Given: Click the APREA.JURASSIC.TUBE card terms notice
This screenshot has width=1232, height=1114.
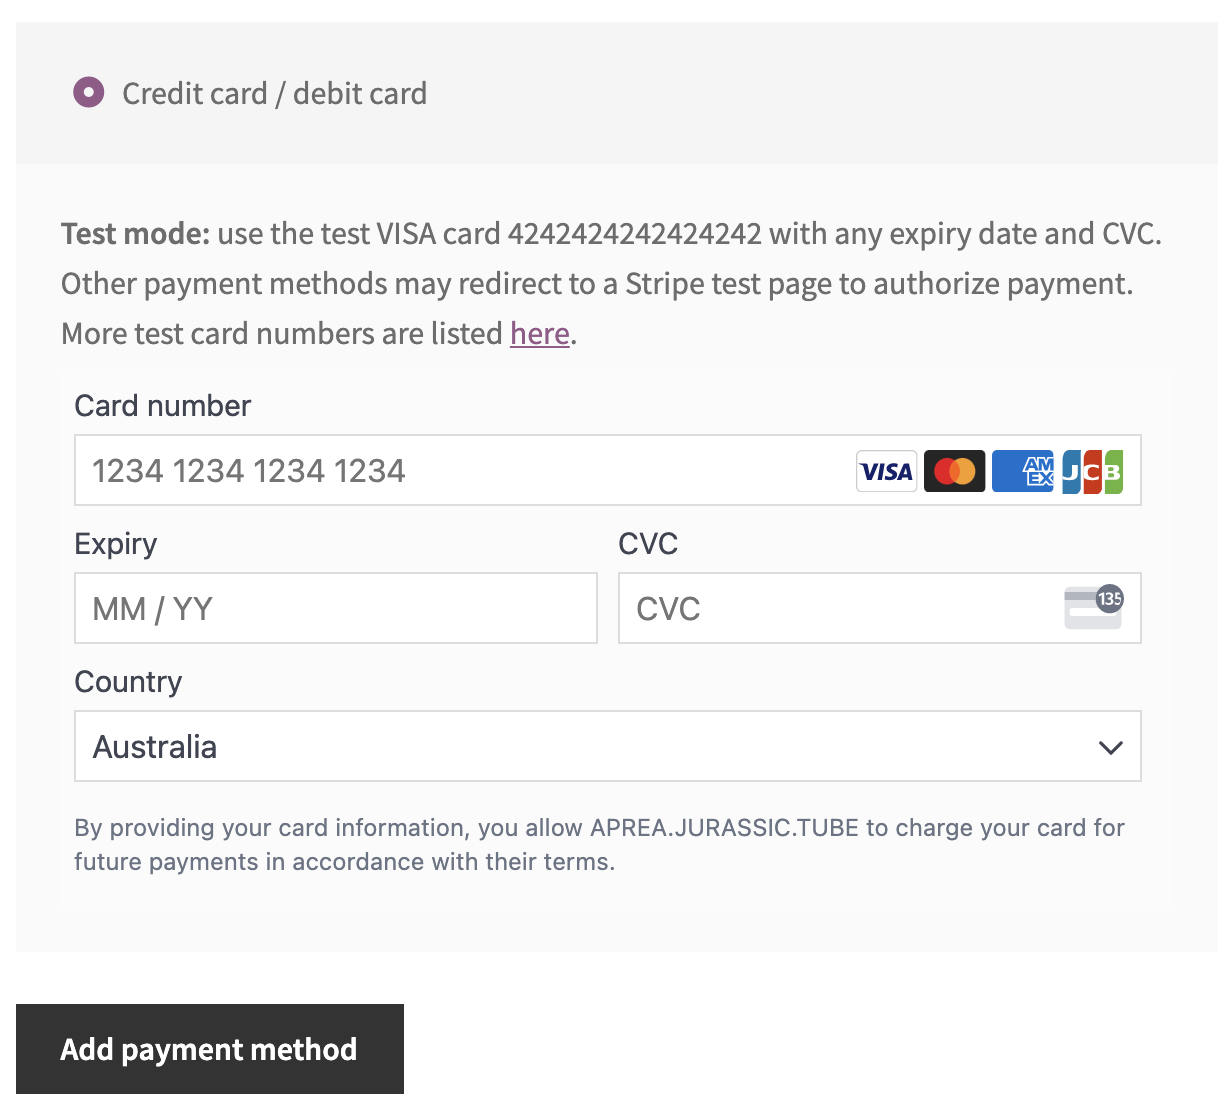Looking at the screenshot, I should pyautogui.click(x=599, y=845).
